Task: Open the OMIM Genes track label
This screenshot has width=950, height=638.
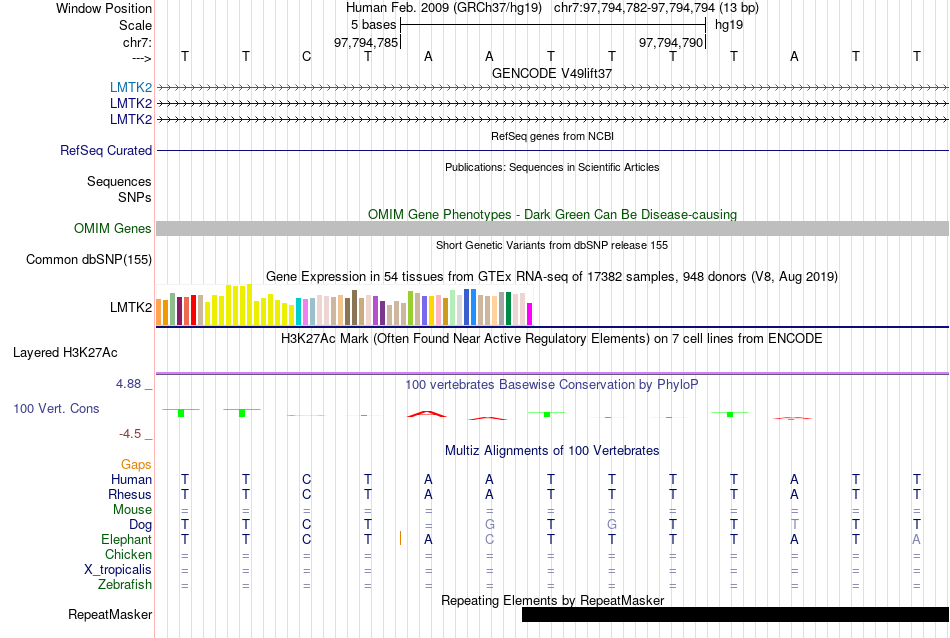Action: (112, 228)
